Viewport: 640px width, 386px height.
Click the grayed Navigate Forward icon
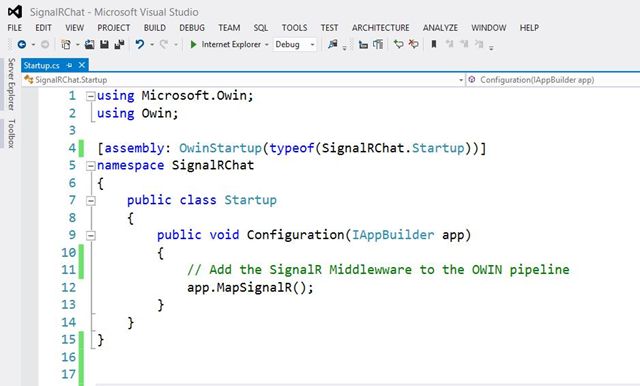45,44
